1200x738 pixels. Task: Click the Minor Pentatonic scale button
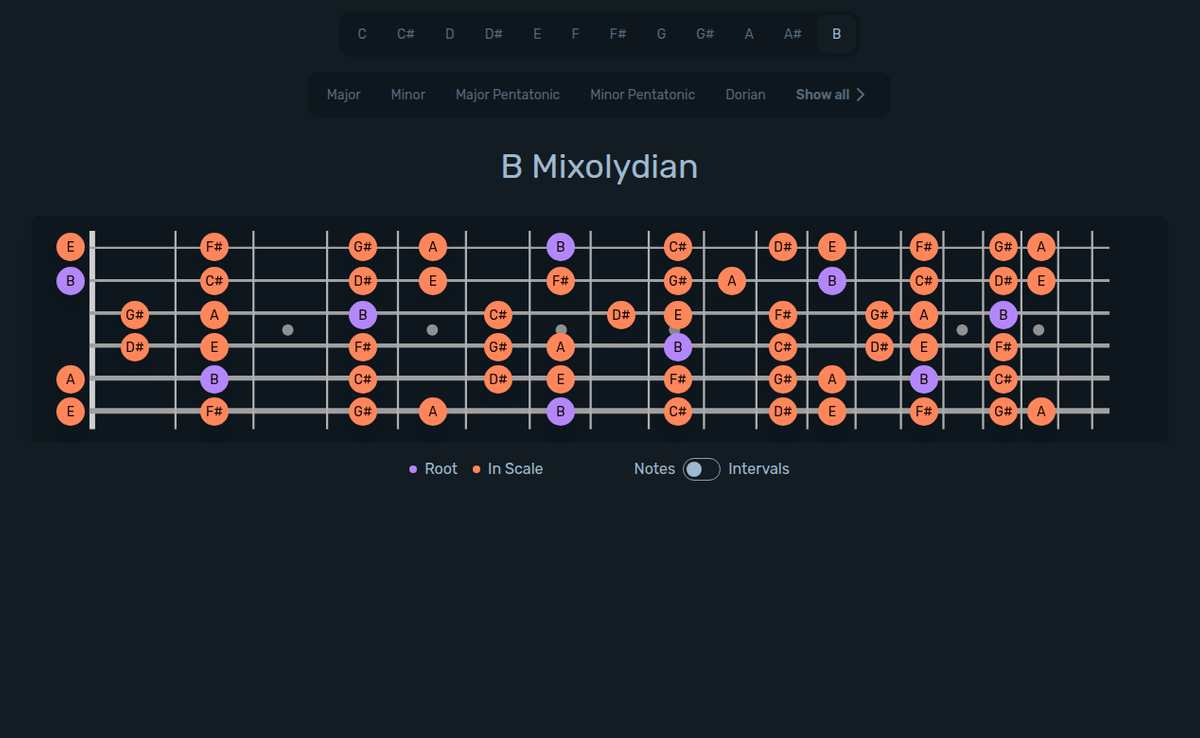pos(642,94)
